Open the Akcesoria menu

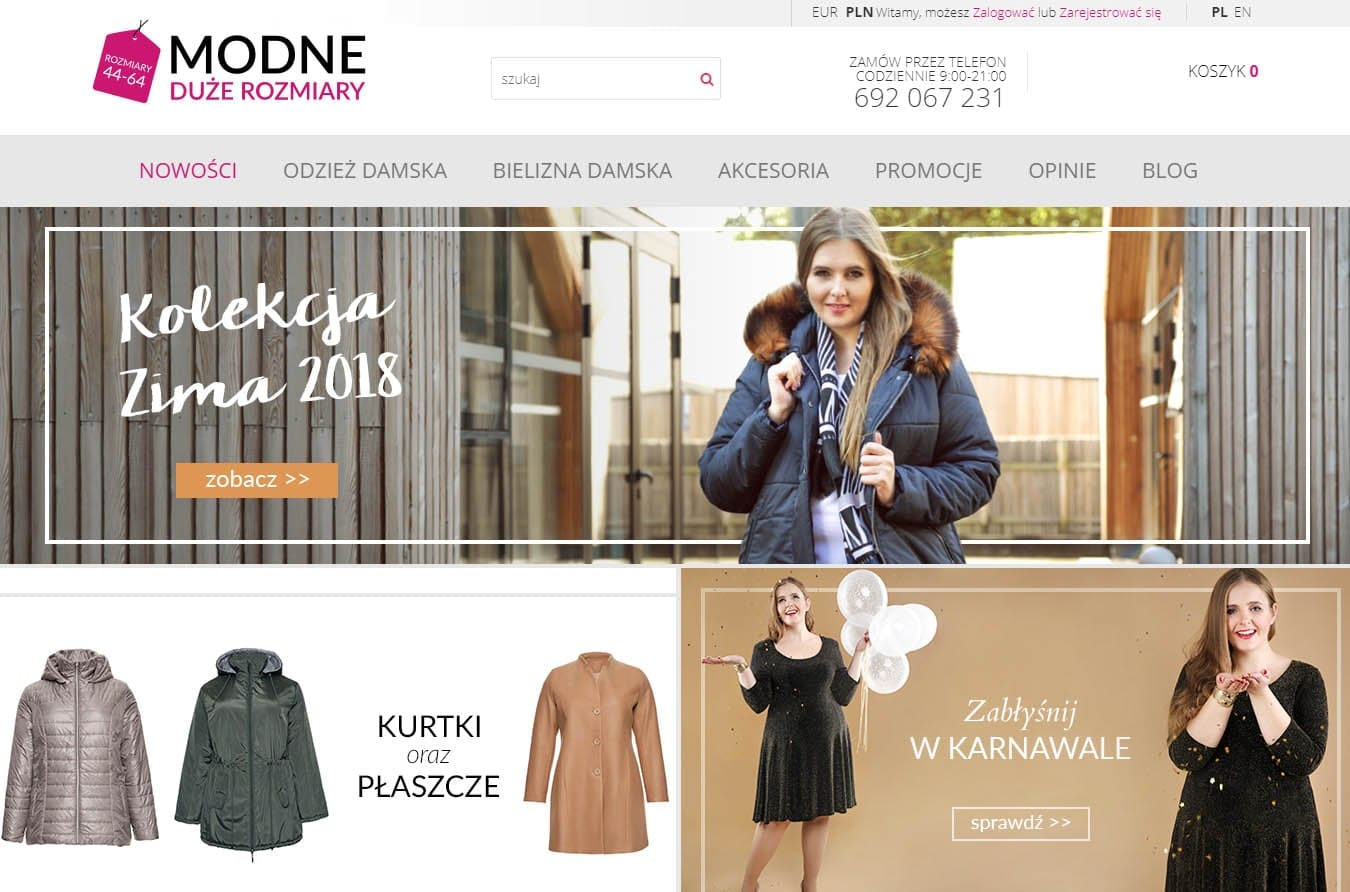pyautogui.click(x=773, y=171)
